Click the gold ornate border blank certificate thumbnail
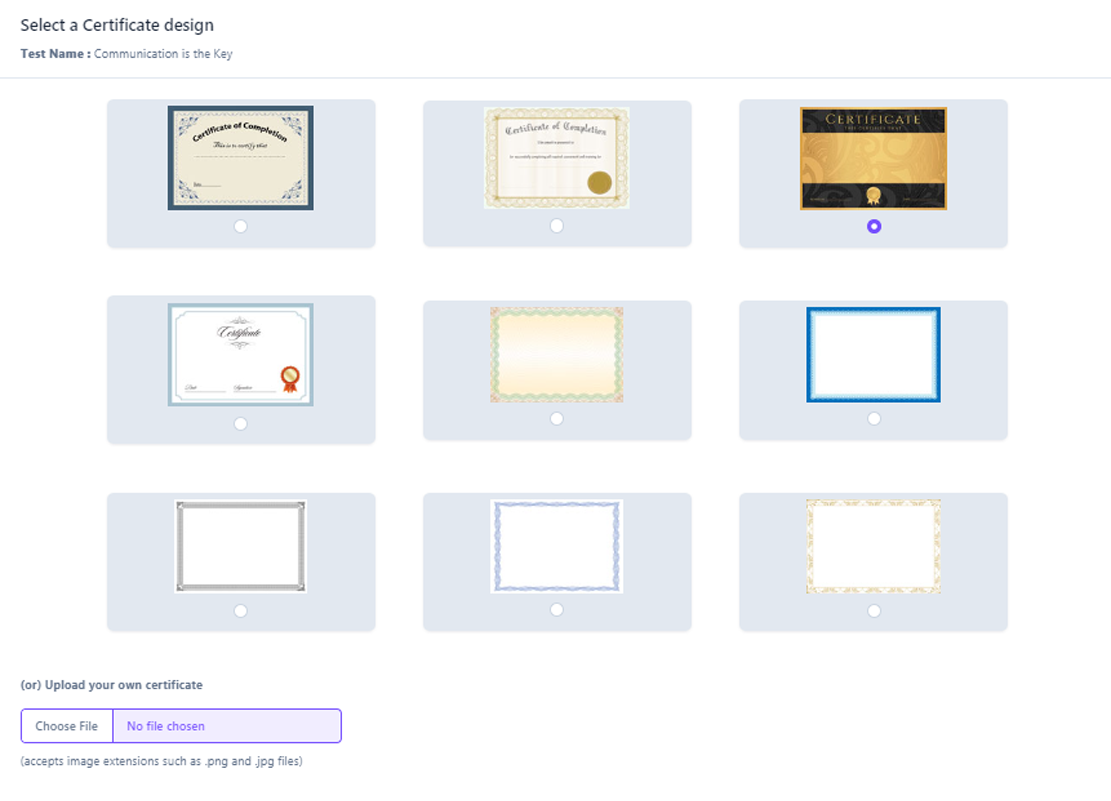1111x801 pixels. point(873,547)
